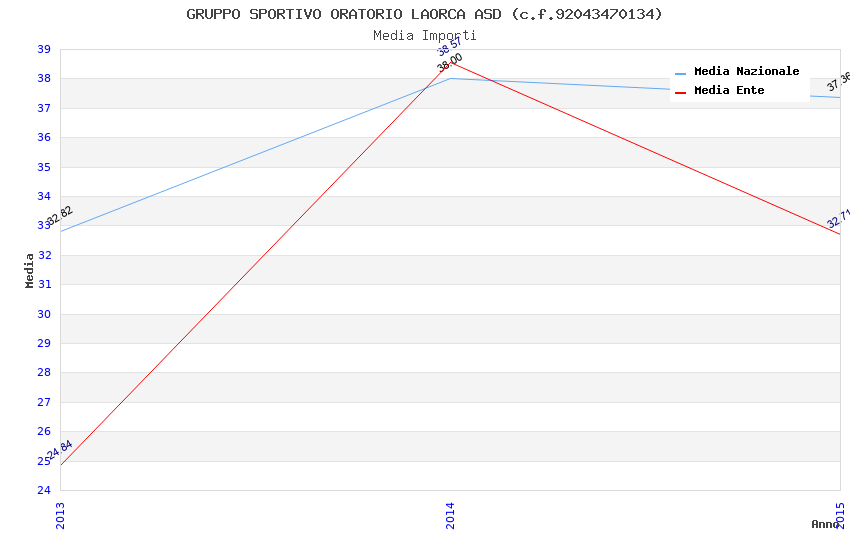The image size is (850, 550).
Task: Click y-axis tick label 34
Action: pos(44,196)
